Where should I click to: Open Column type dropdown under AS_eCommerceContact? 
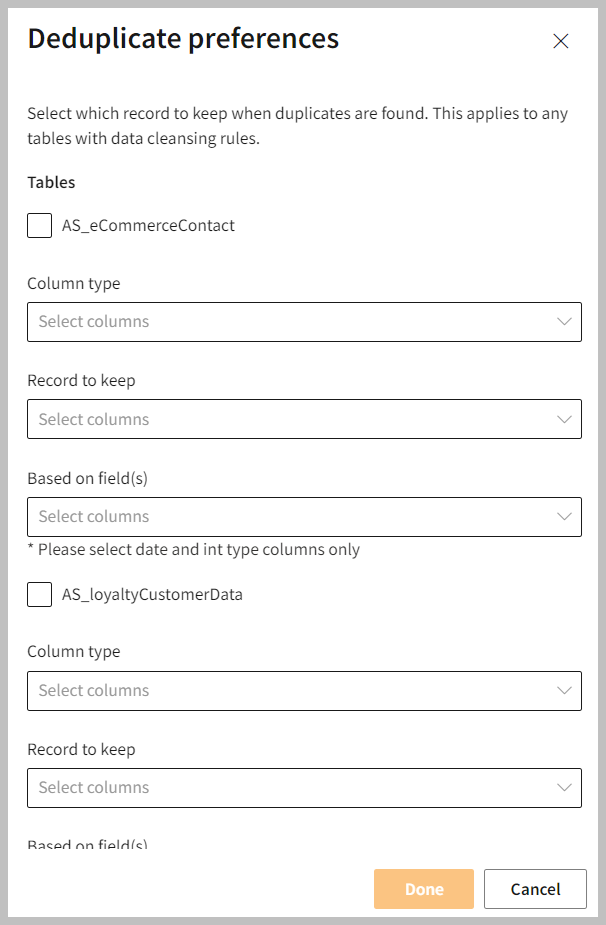(290, 322)
